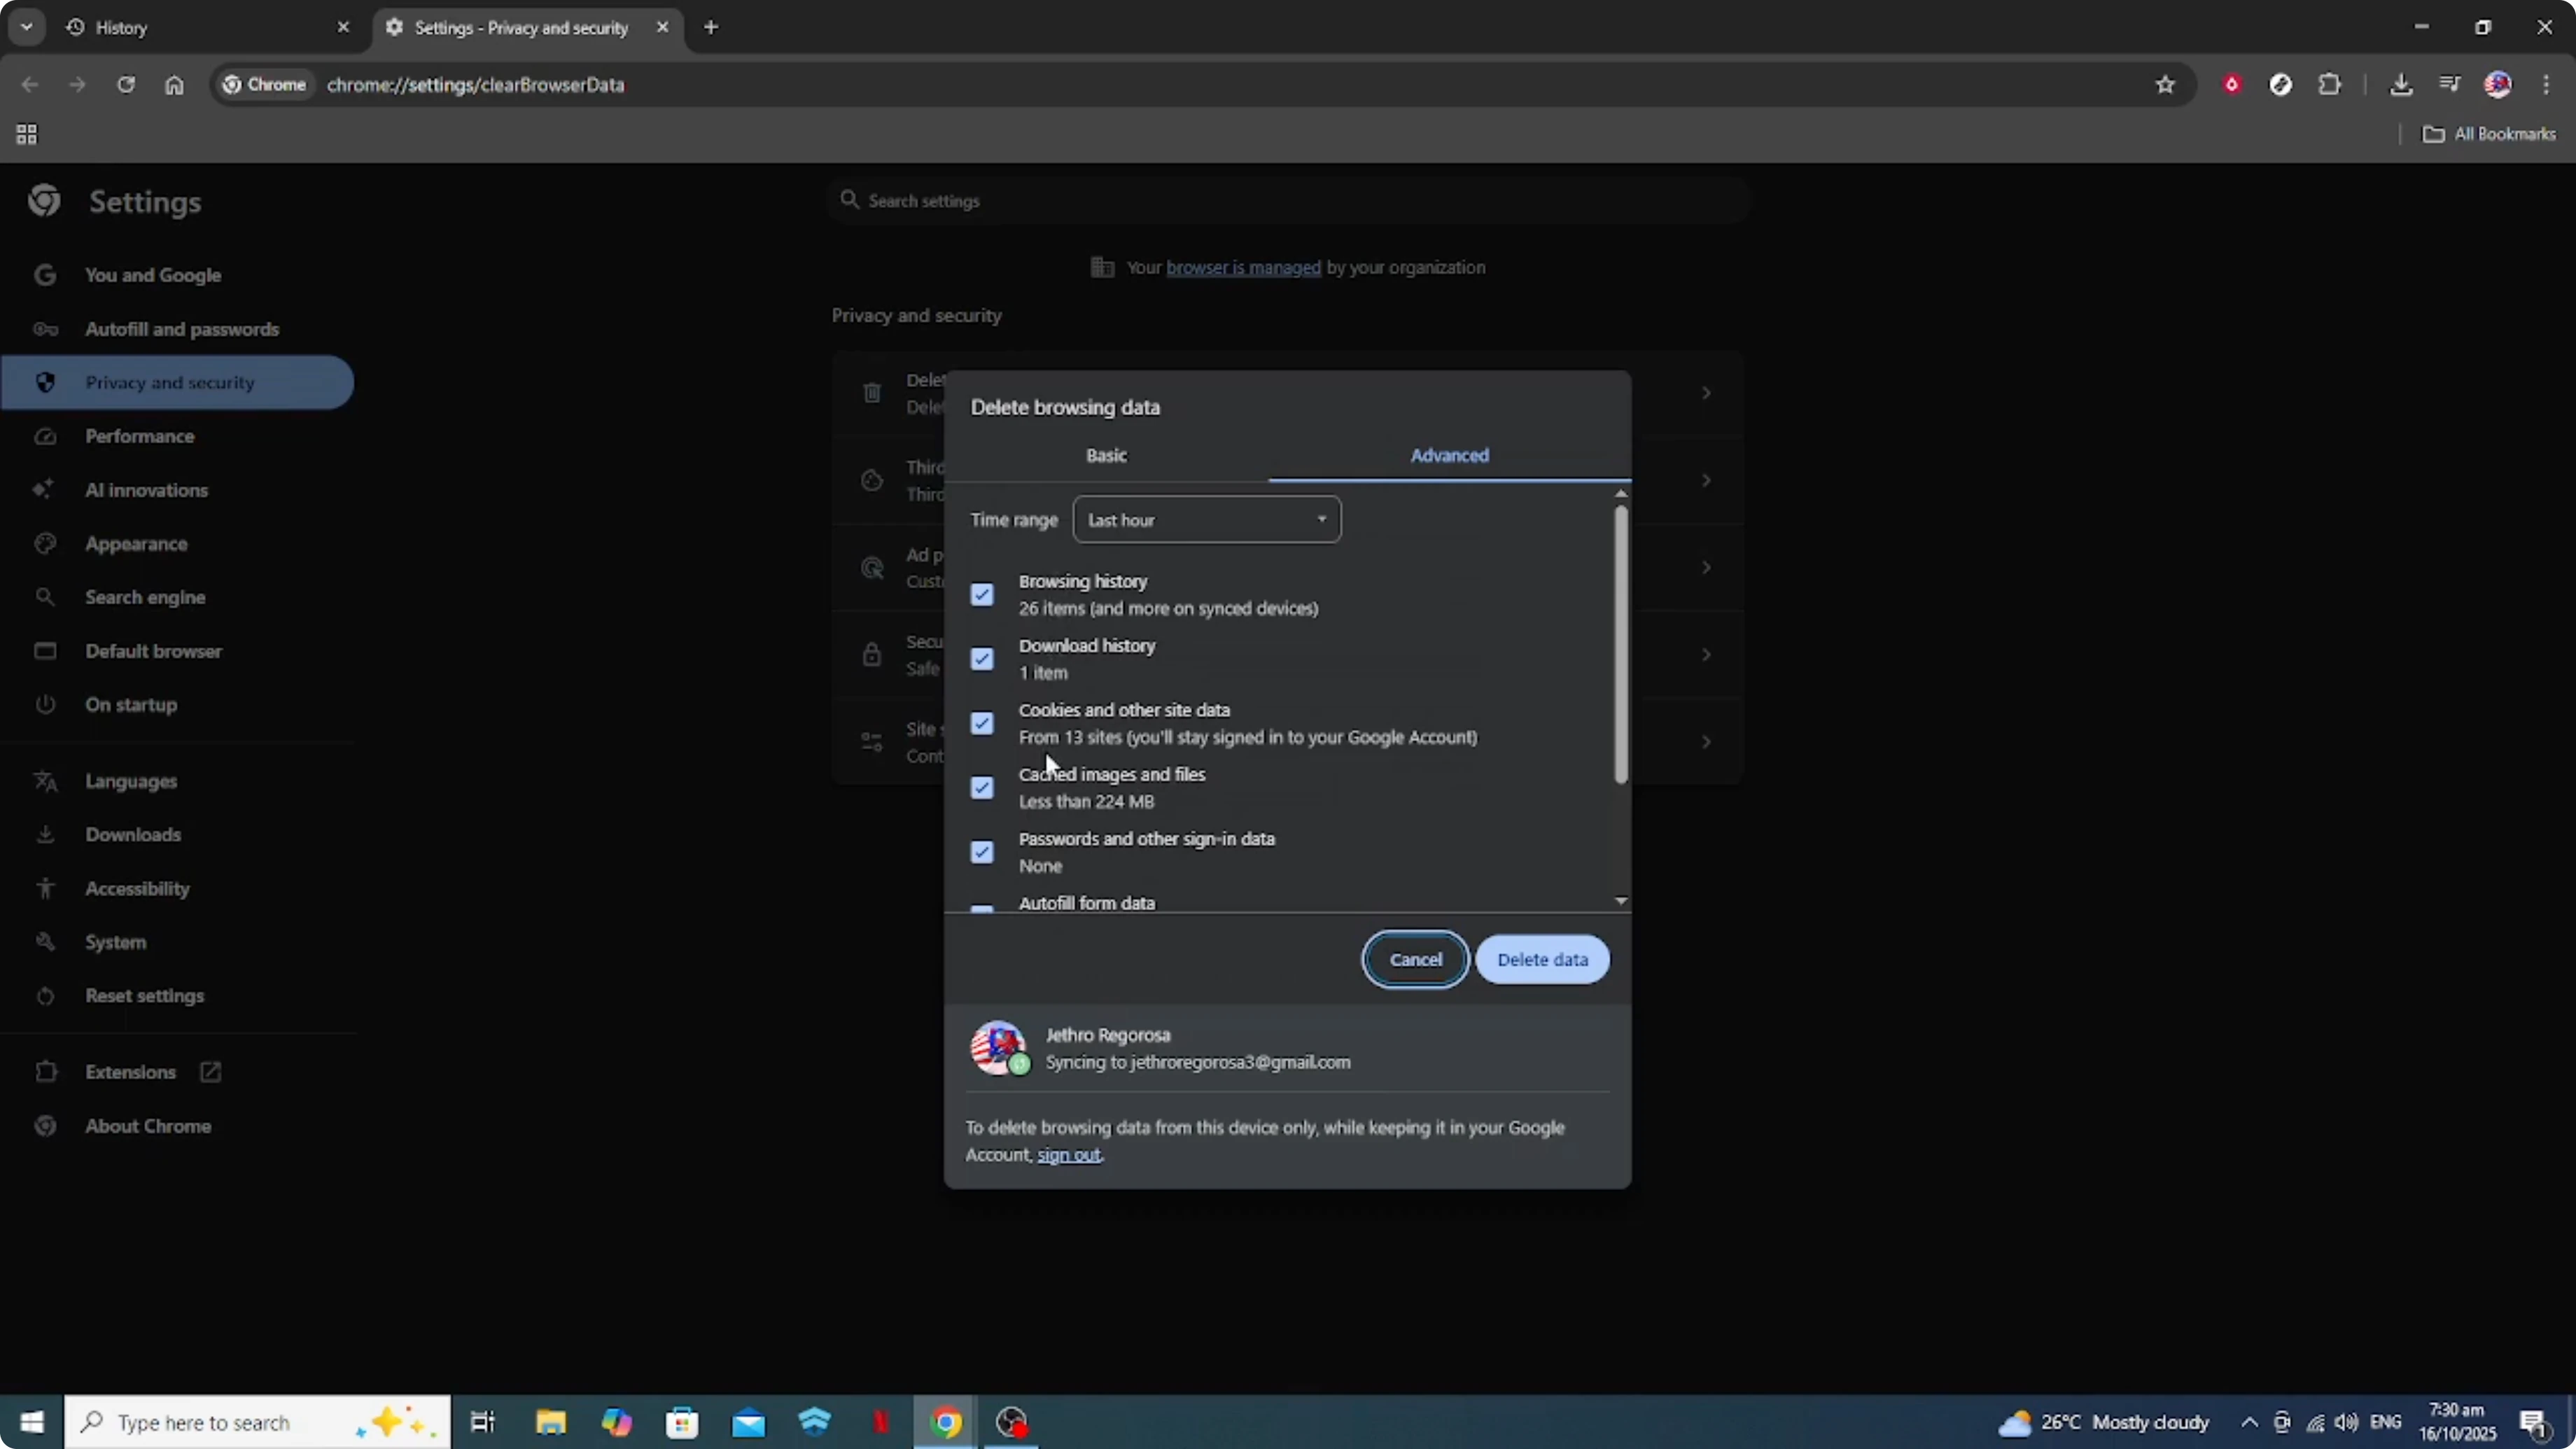The height and width of the screenshot is (1449, 2576).
Task: Open the Time range dropdown
Action: coord(1206,520)
